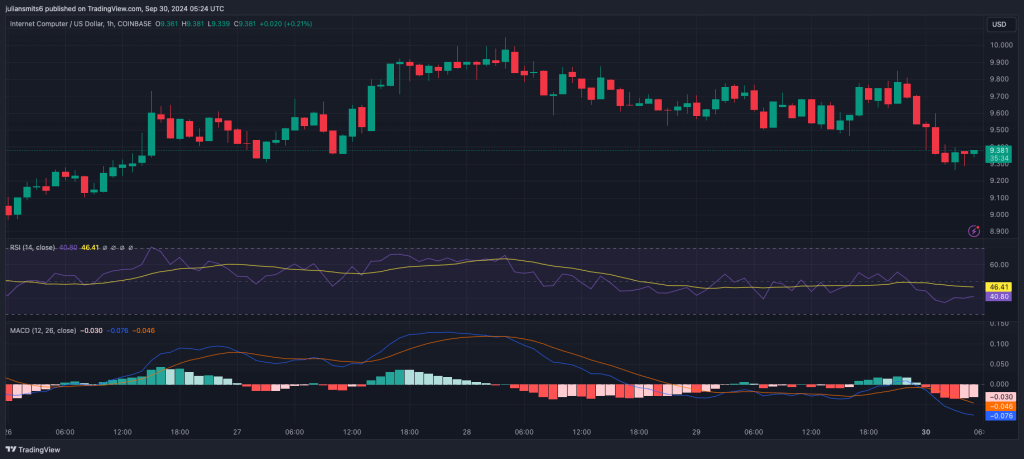Image resolution: width=1024 pixels, height=459 pixels.
Task: Click MACD legend blue value -0.076
Action: click(117, 330)
